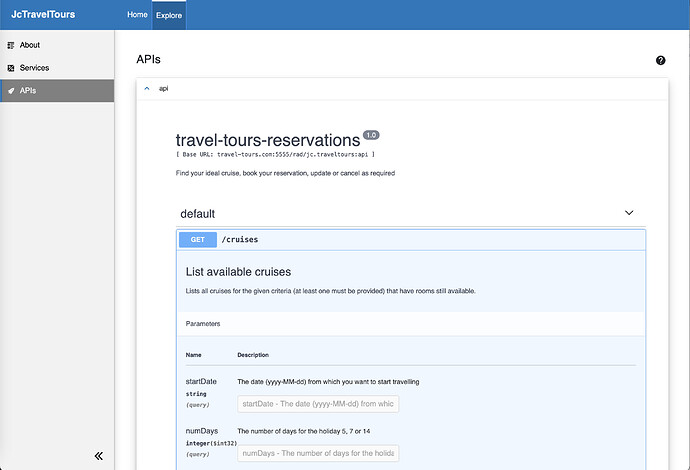This screenshot has height=470, width=690.
Task: Click the GET method badge
Action: coord(198,239)
